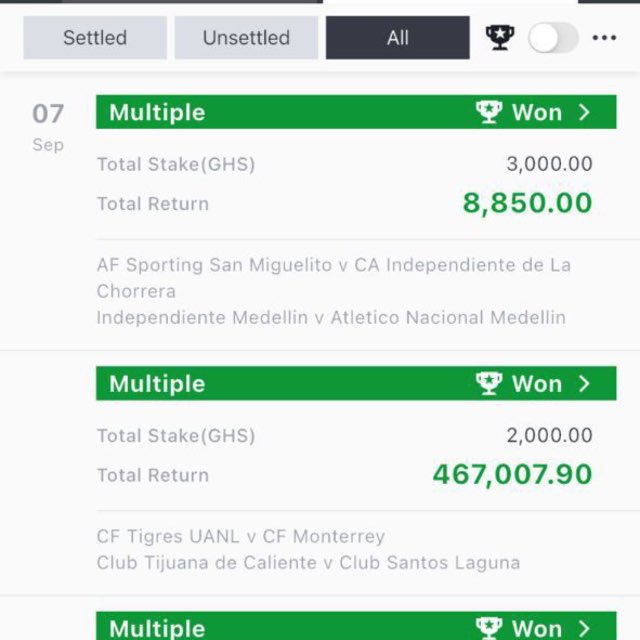Select the Independiente Medellin v Atletico Nacional match
This screenshot has width=640, height=640.
click(331, 318)
